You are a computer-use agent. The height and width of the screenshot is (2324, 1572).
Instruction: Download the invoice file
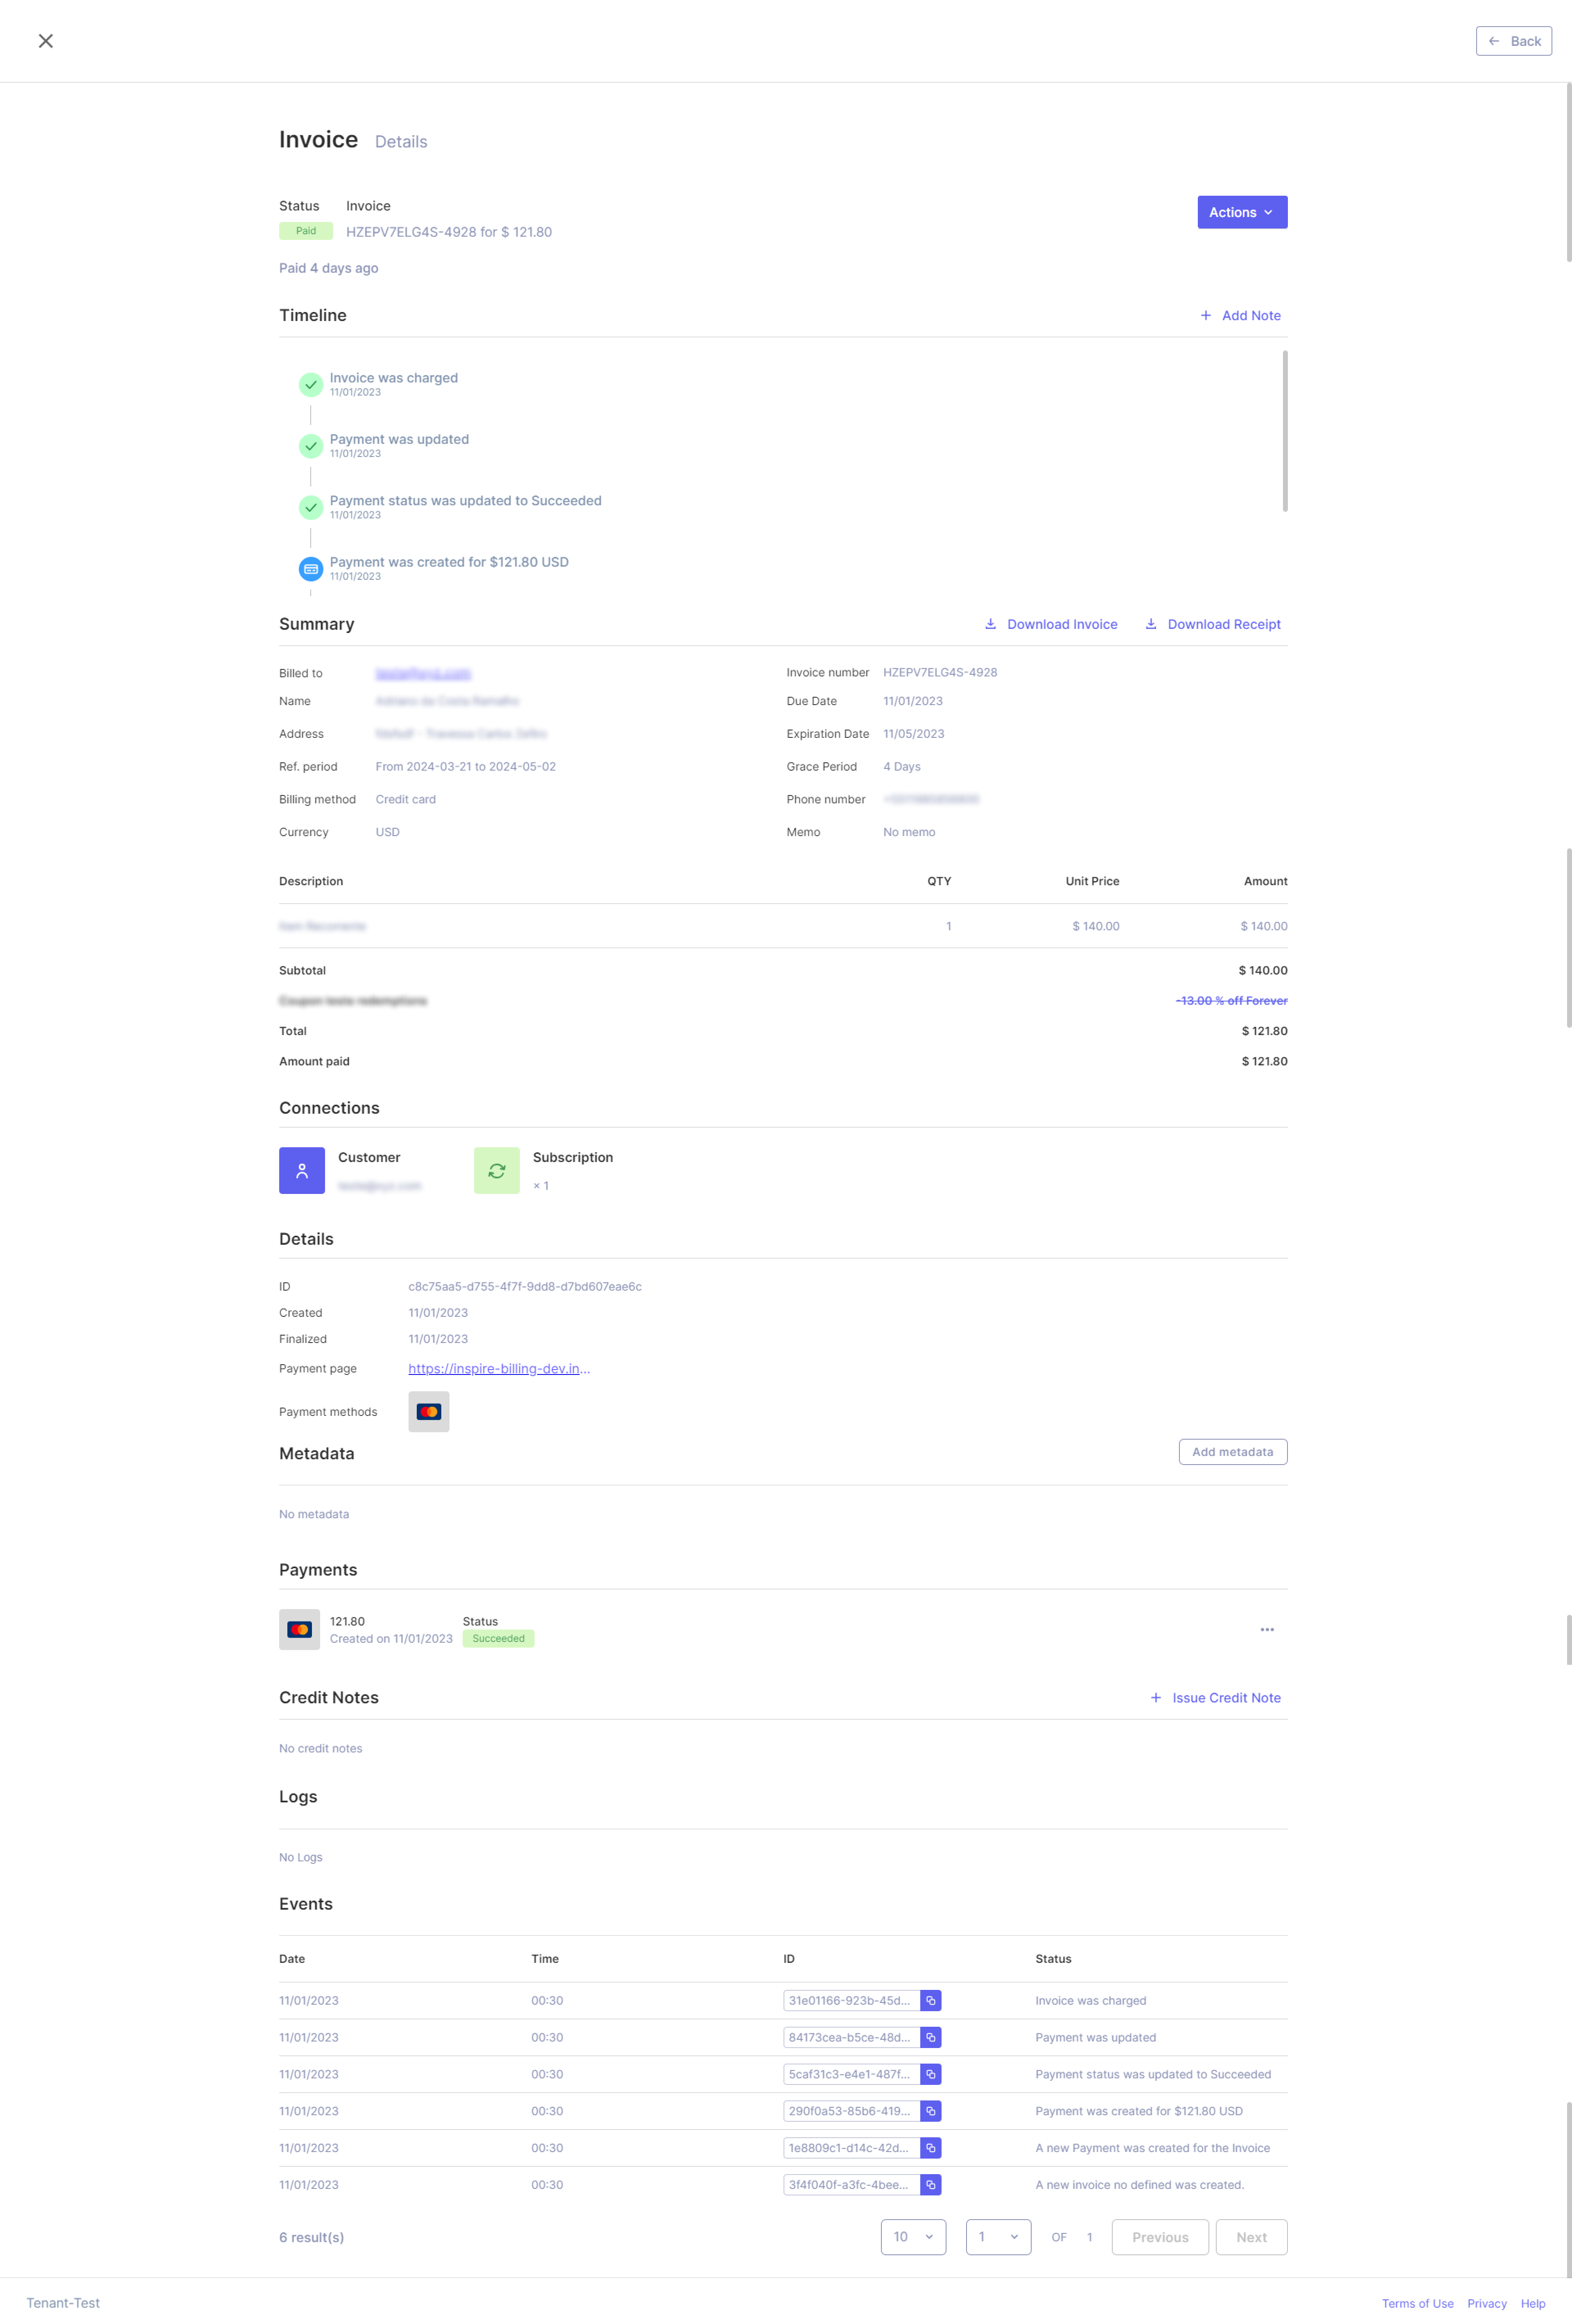(1051, 624)
